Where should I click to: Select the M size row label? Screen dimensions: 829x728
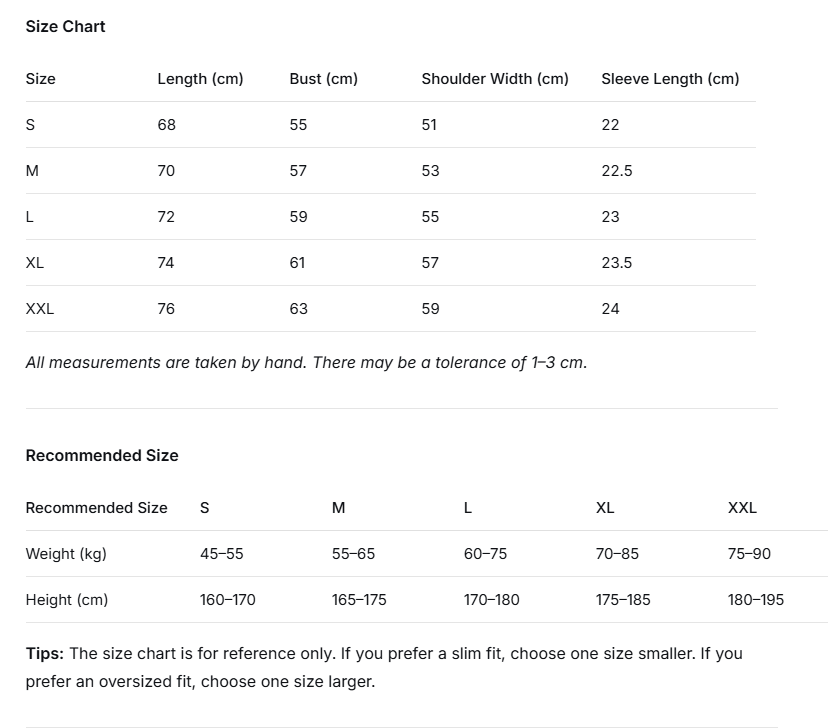pos(32,171)
